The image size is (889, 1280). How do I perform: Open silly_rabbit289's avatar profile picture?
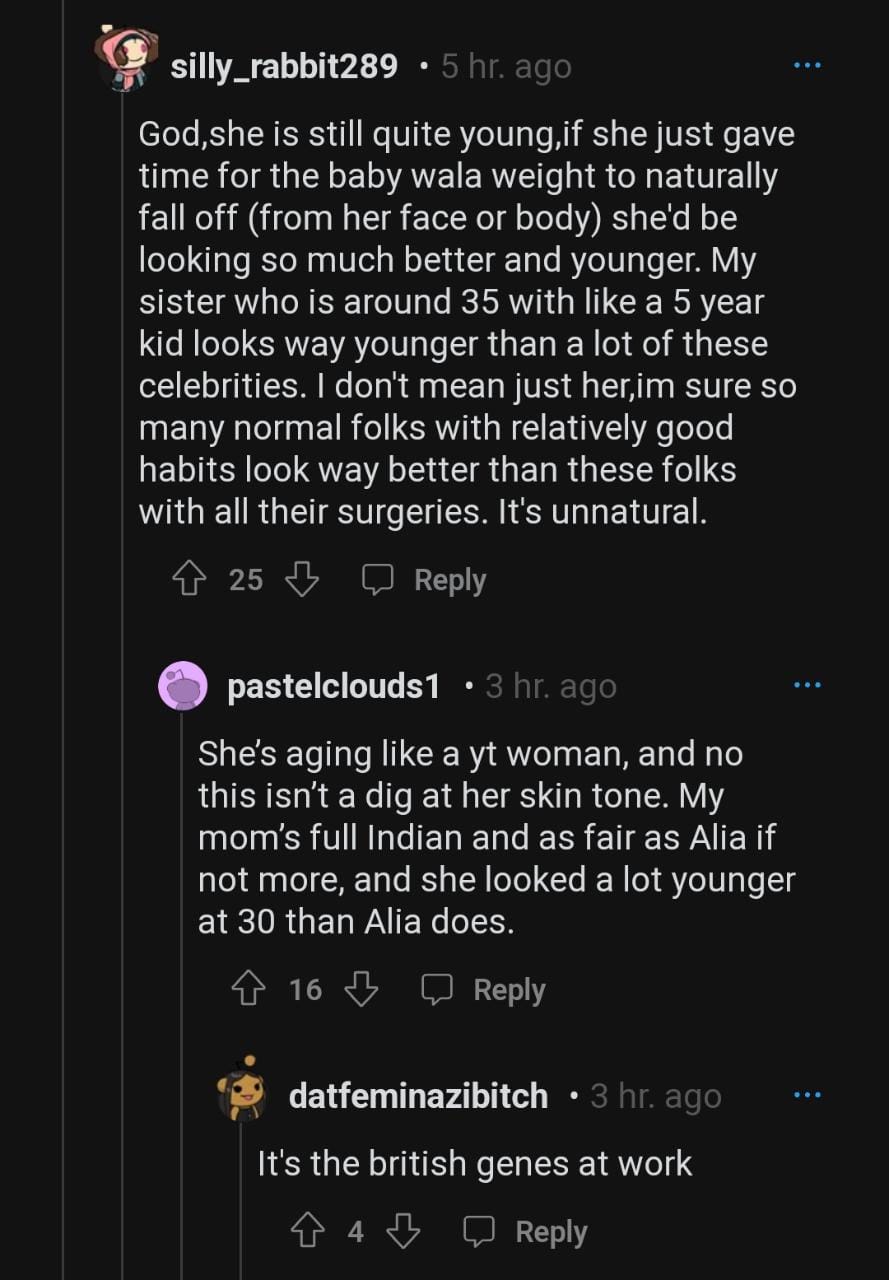coord(125,60)
